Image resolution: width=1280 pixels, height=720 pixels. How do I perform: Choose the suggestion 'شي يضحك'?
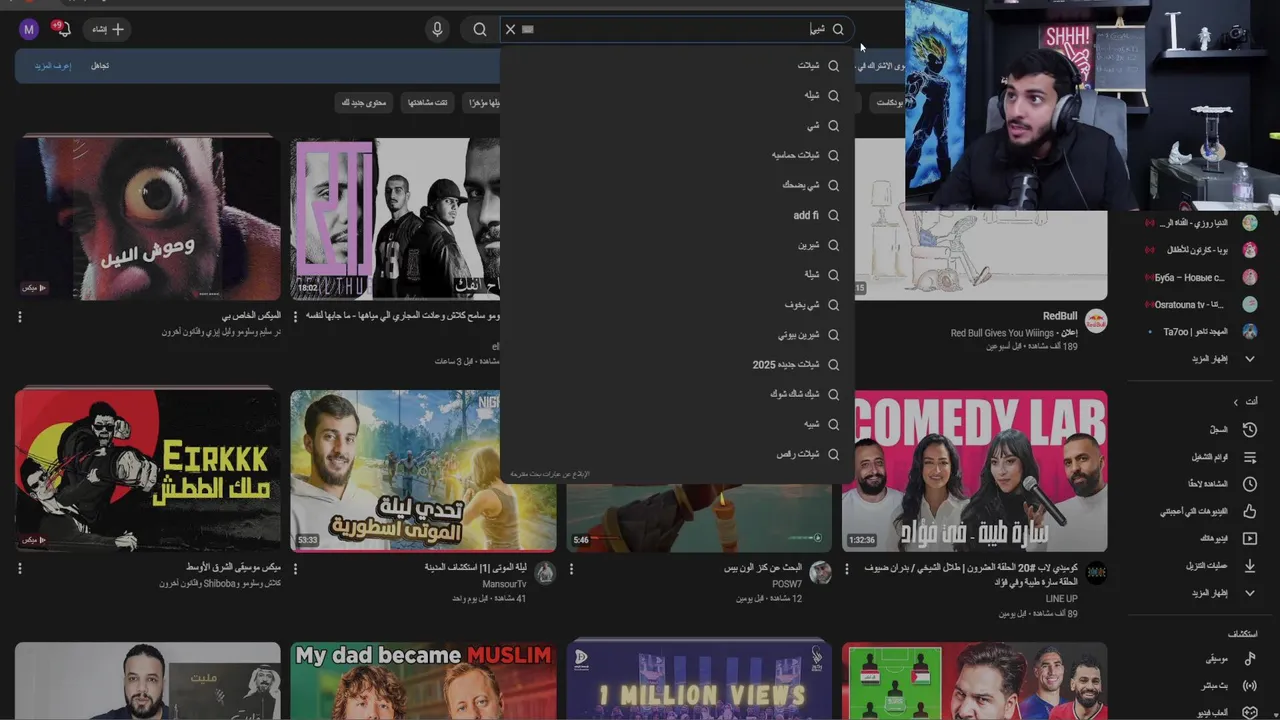pos(677,185)
